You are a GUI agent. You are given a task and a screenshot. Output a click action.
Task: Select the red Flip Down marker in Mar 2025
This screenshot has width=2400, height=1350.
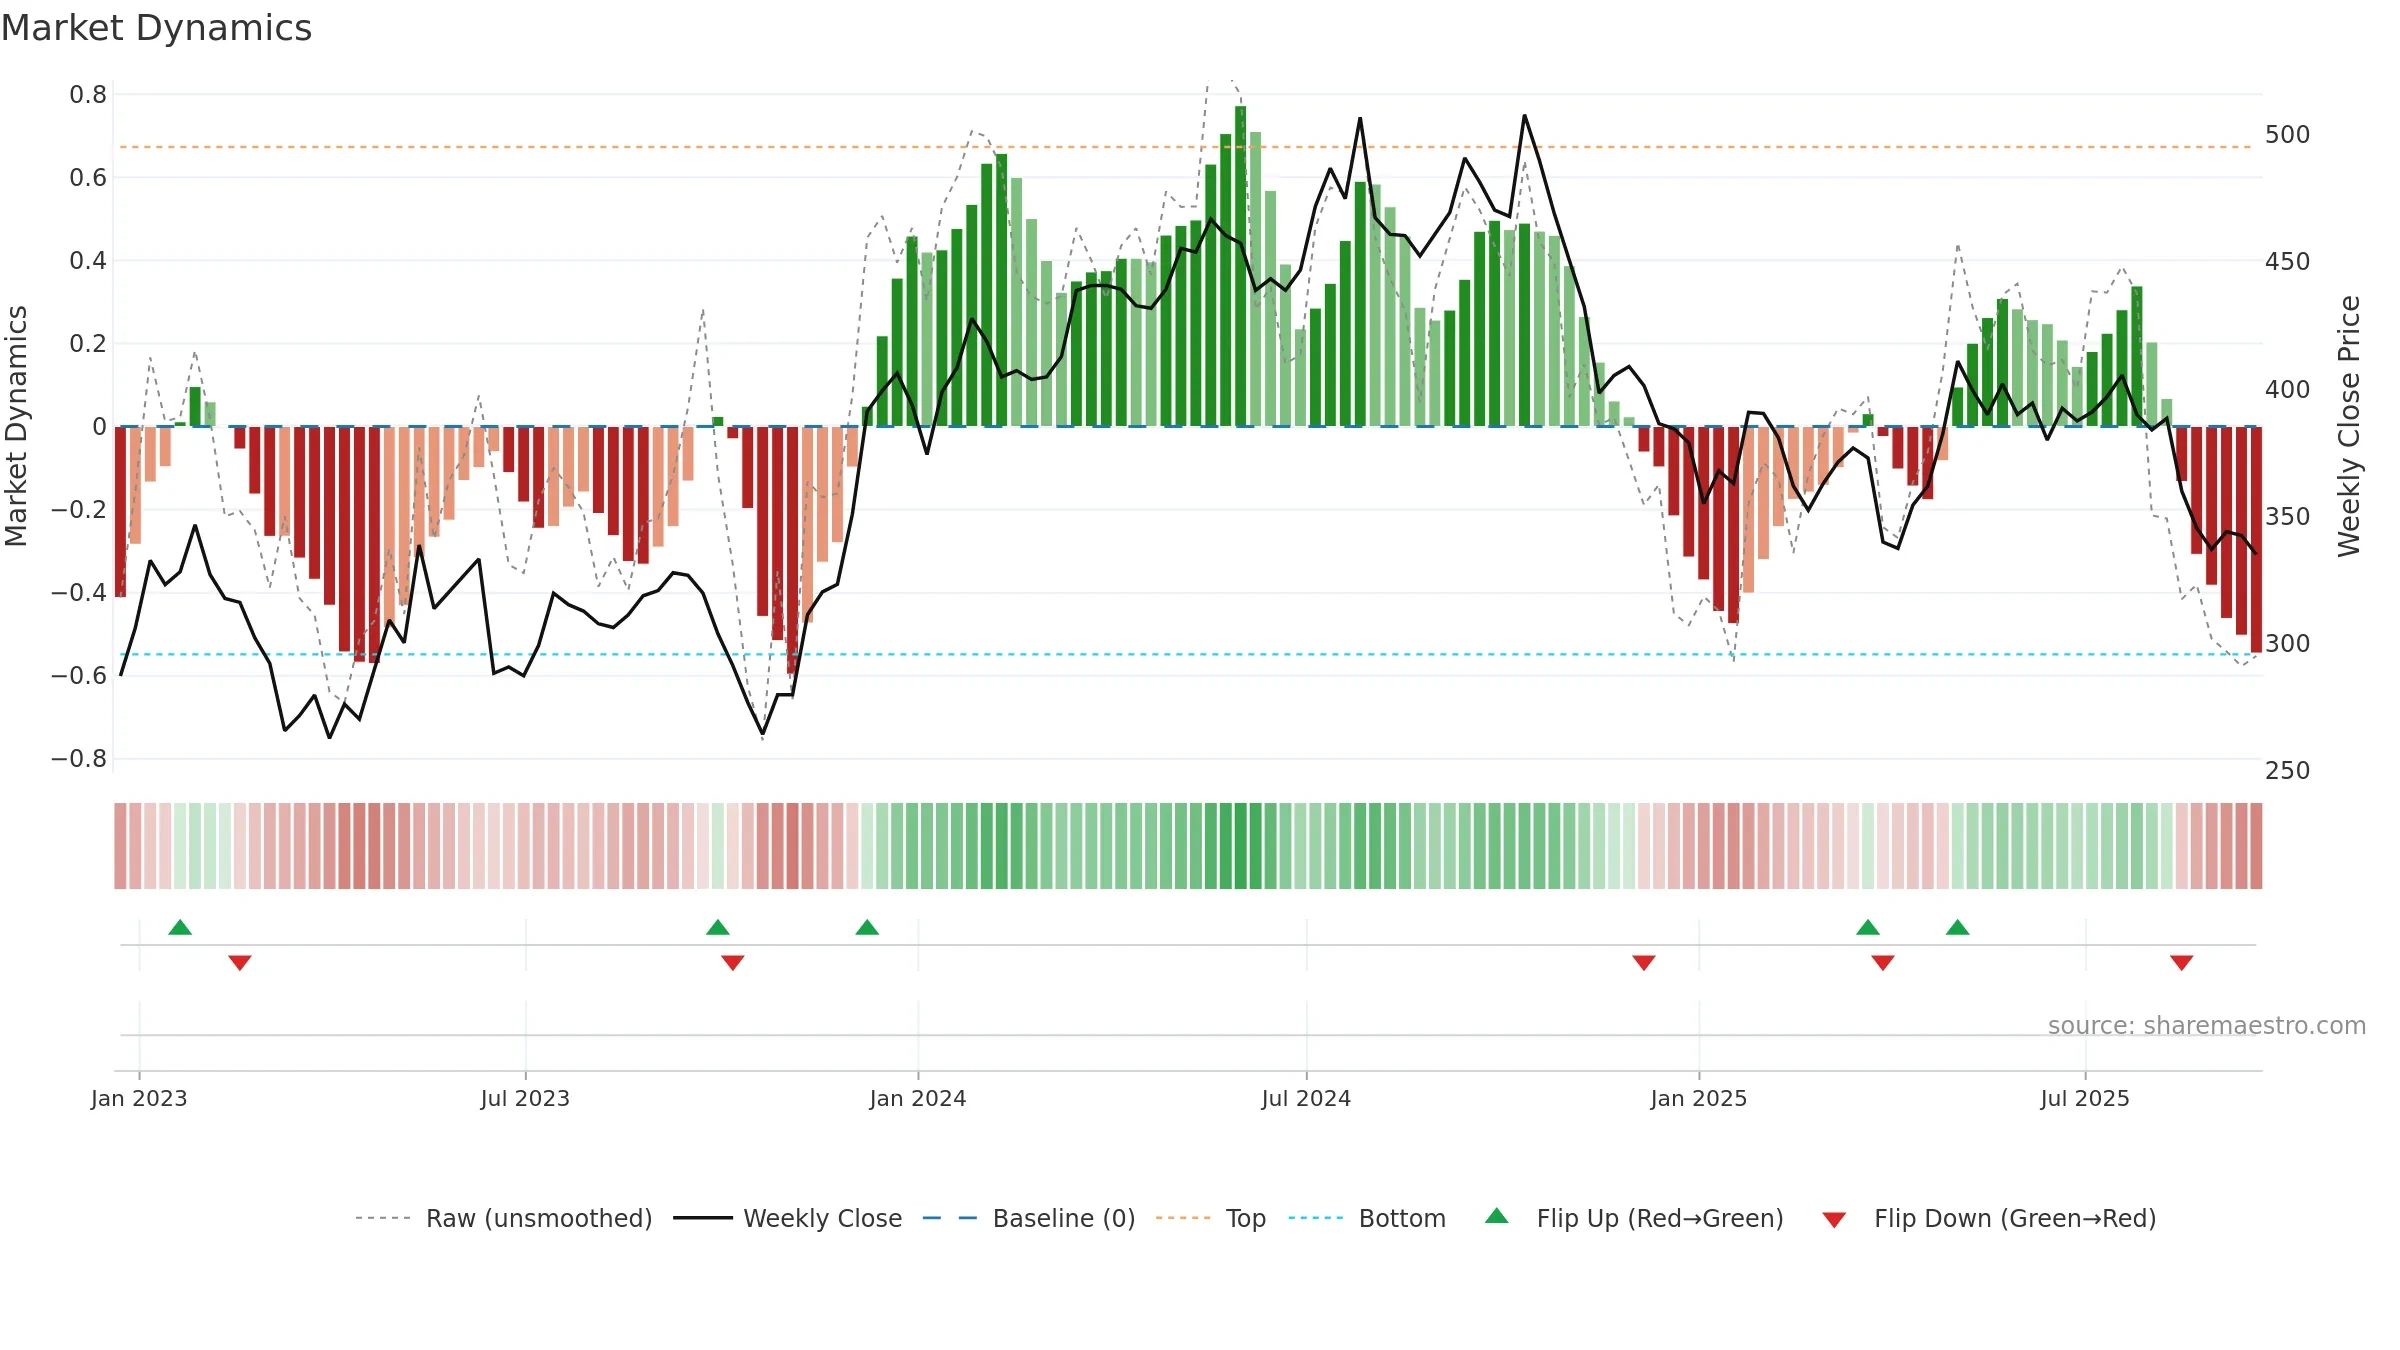tap(1883, 963)
